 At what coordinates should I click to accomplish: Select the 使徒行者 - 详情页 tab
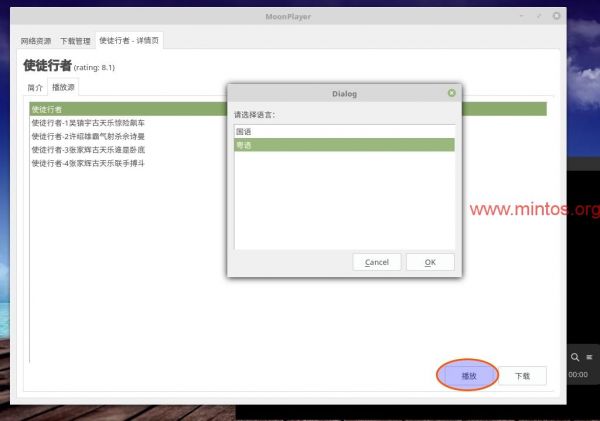130,41
